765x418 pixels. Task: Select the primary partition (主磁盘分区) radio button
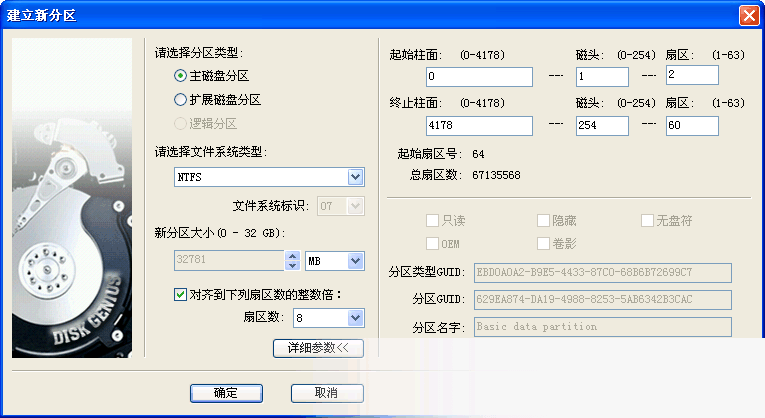[180, 76]
